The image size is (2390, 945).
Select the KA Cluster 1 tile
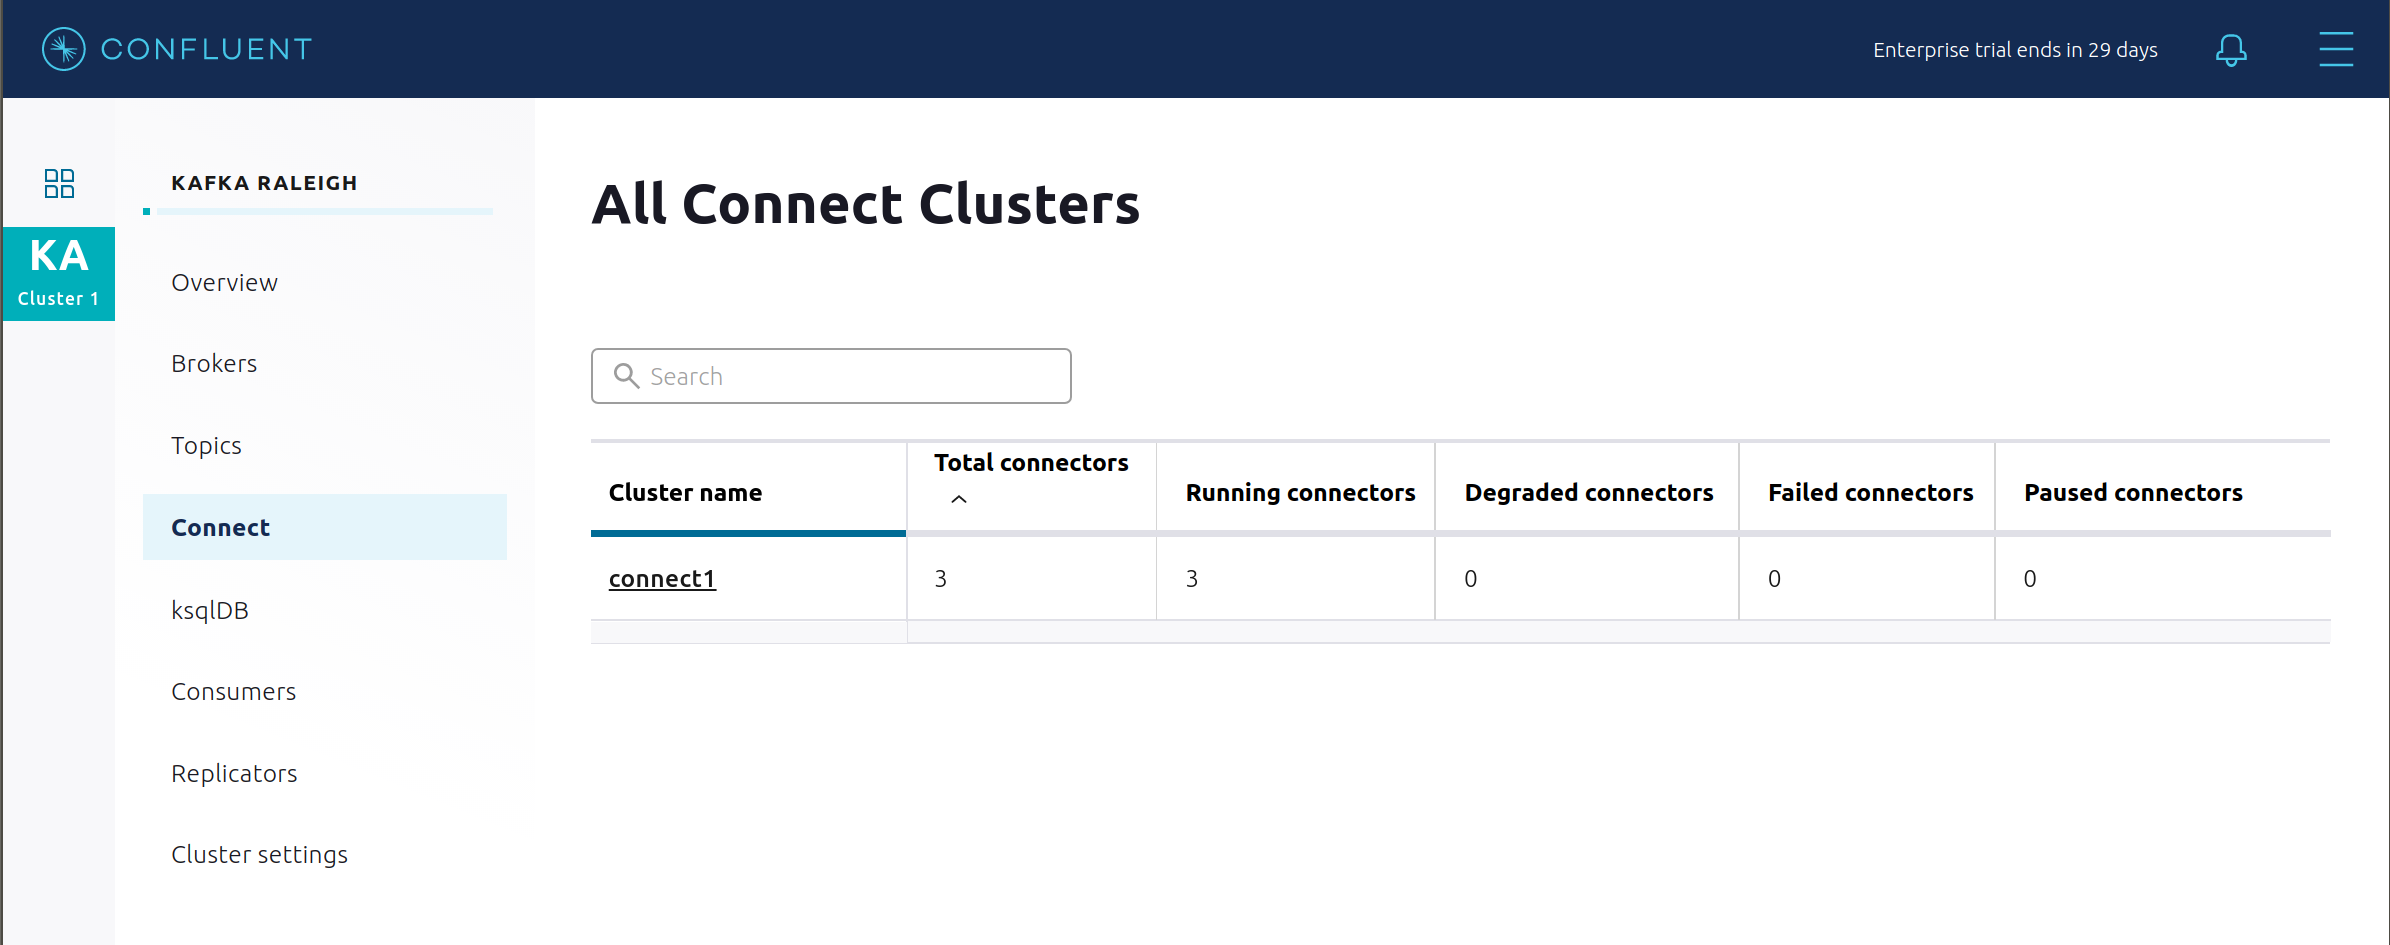point(59,274)
